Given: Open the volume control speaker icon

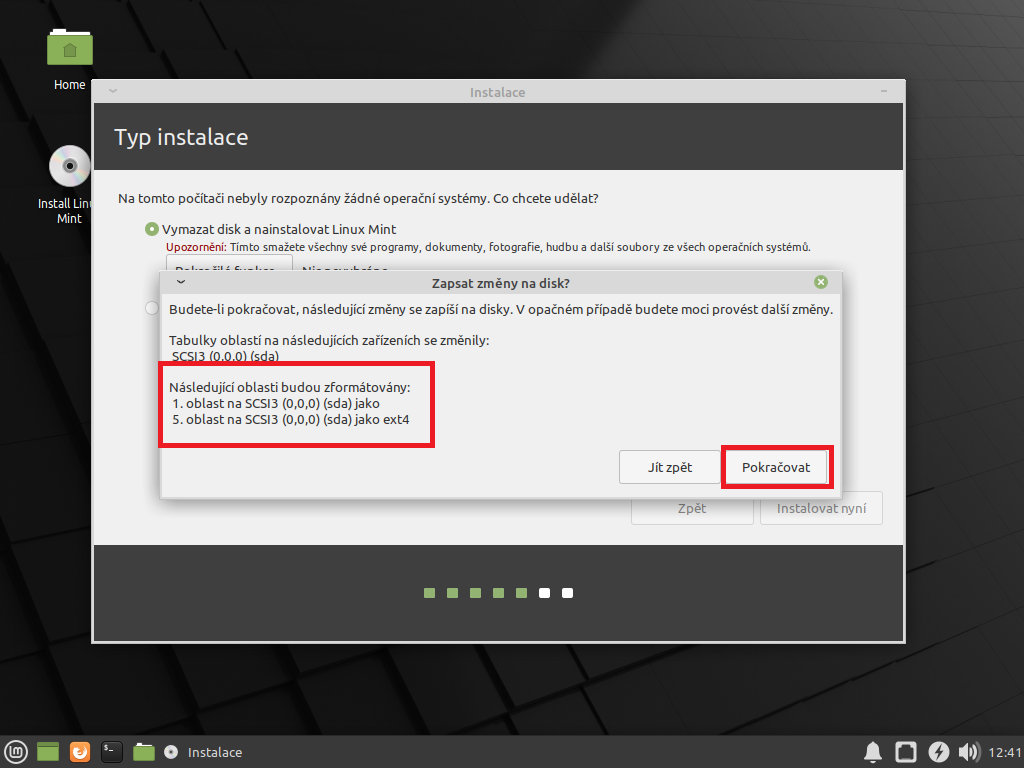Looking at the screenshot, I should pyautogui.click(x=968, y=752).
